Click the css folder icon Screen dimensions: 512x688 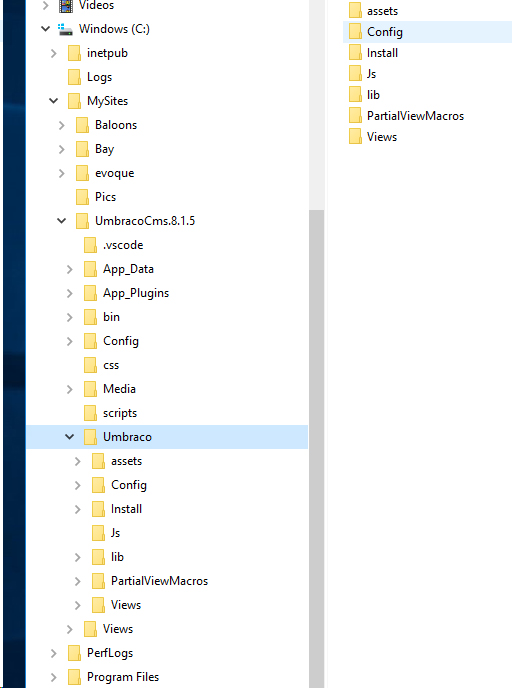[x=90, y=365]
